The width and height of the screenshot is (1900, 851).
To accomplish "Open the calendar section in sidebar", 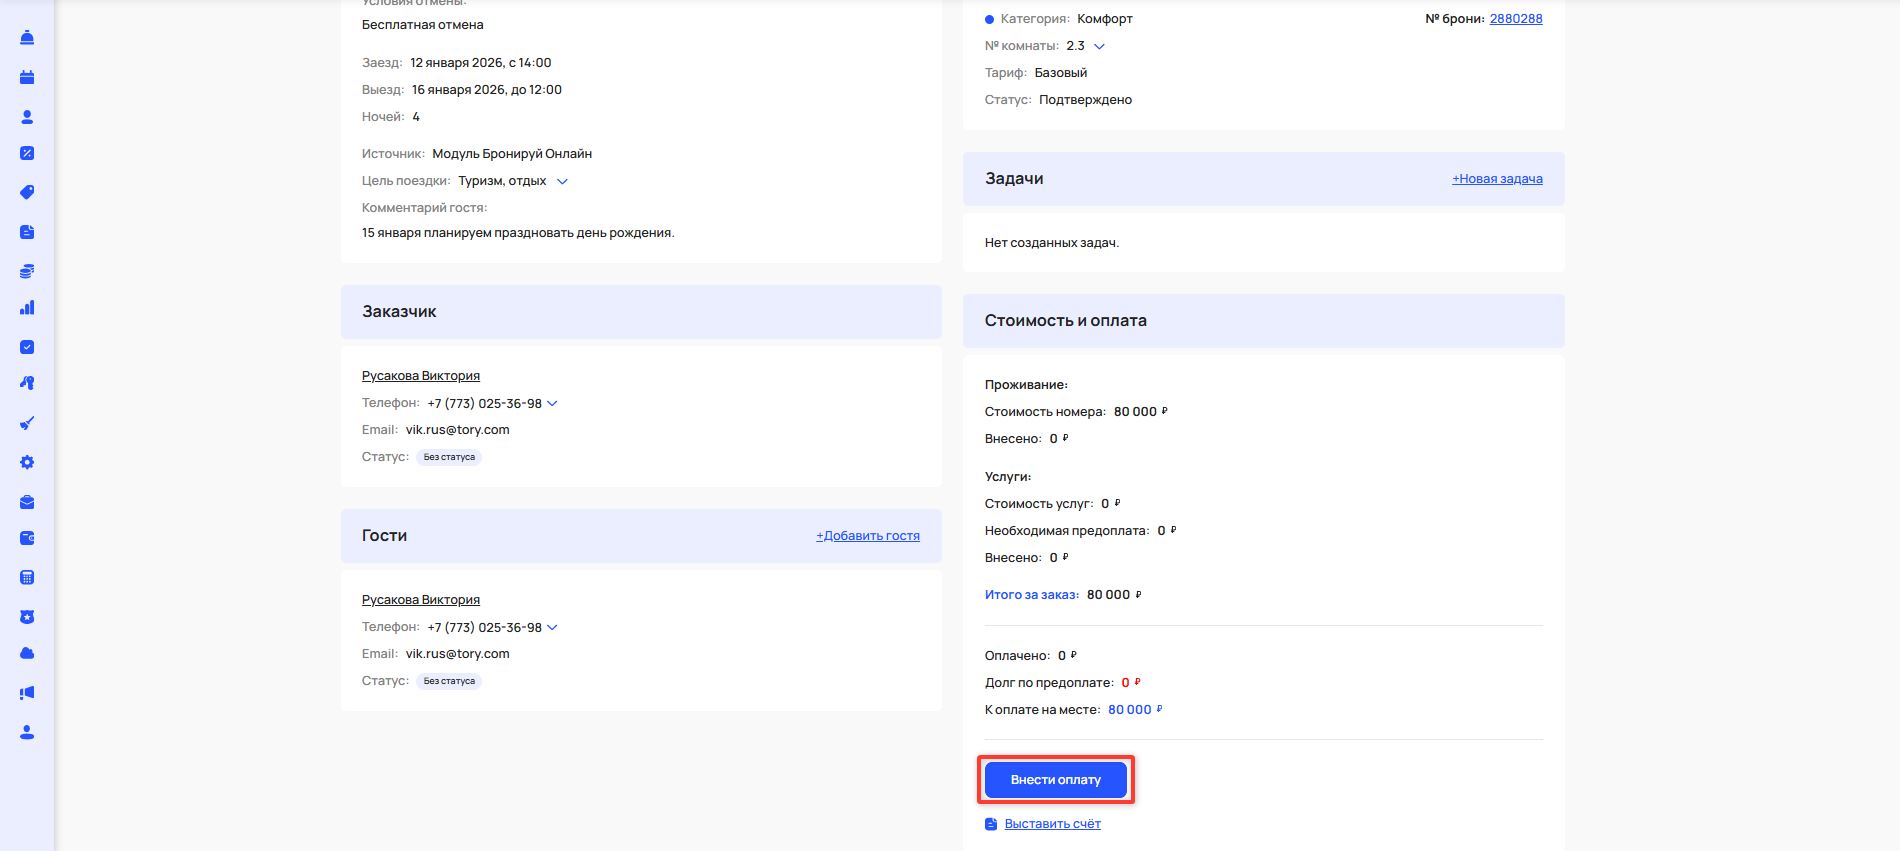I will click(x=27, y=77).
